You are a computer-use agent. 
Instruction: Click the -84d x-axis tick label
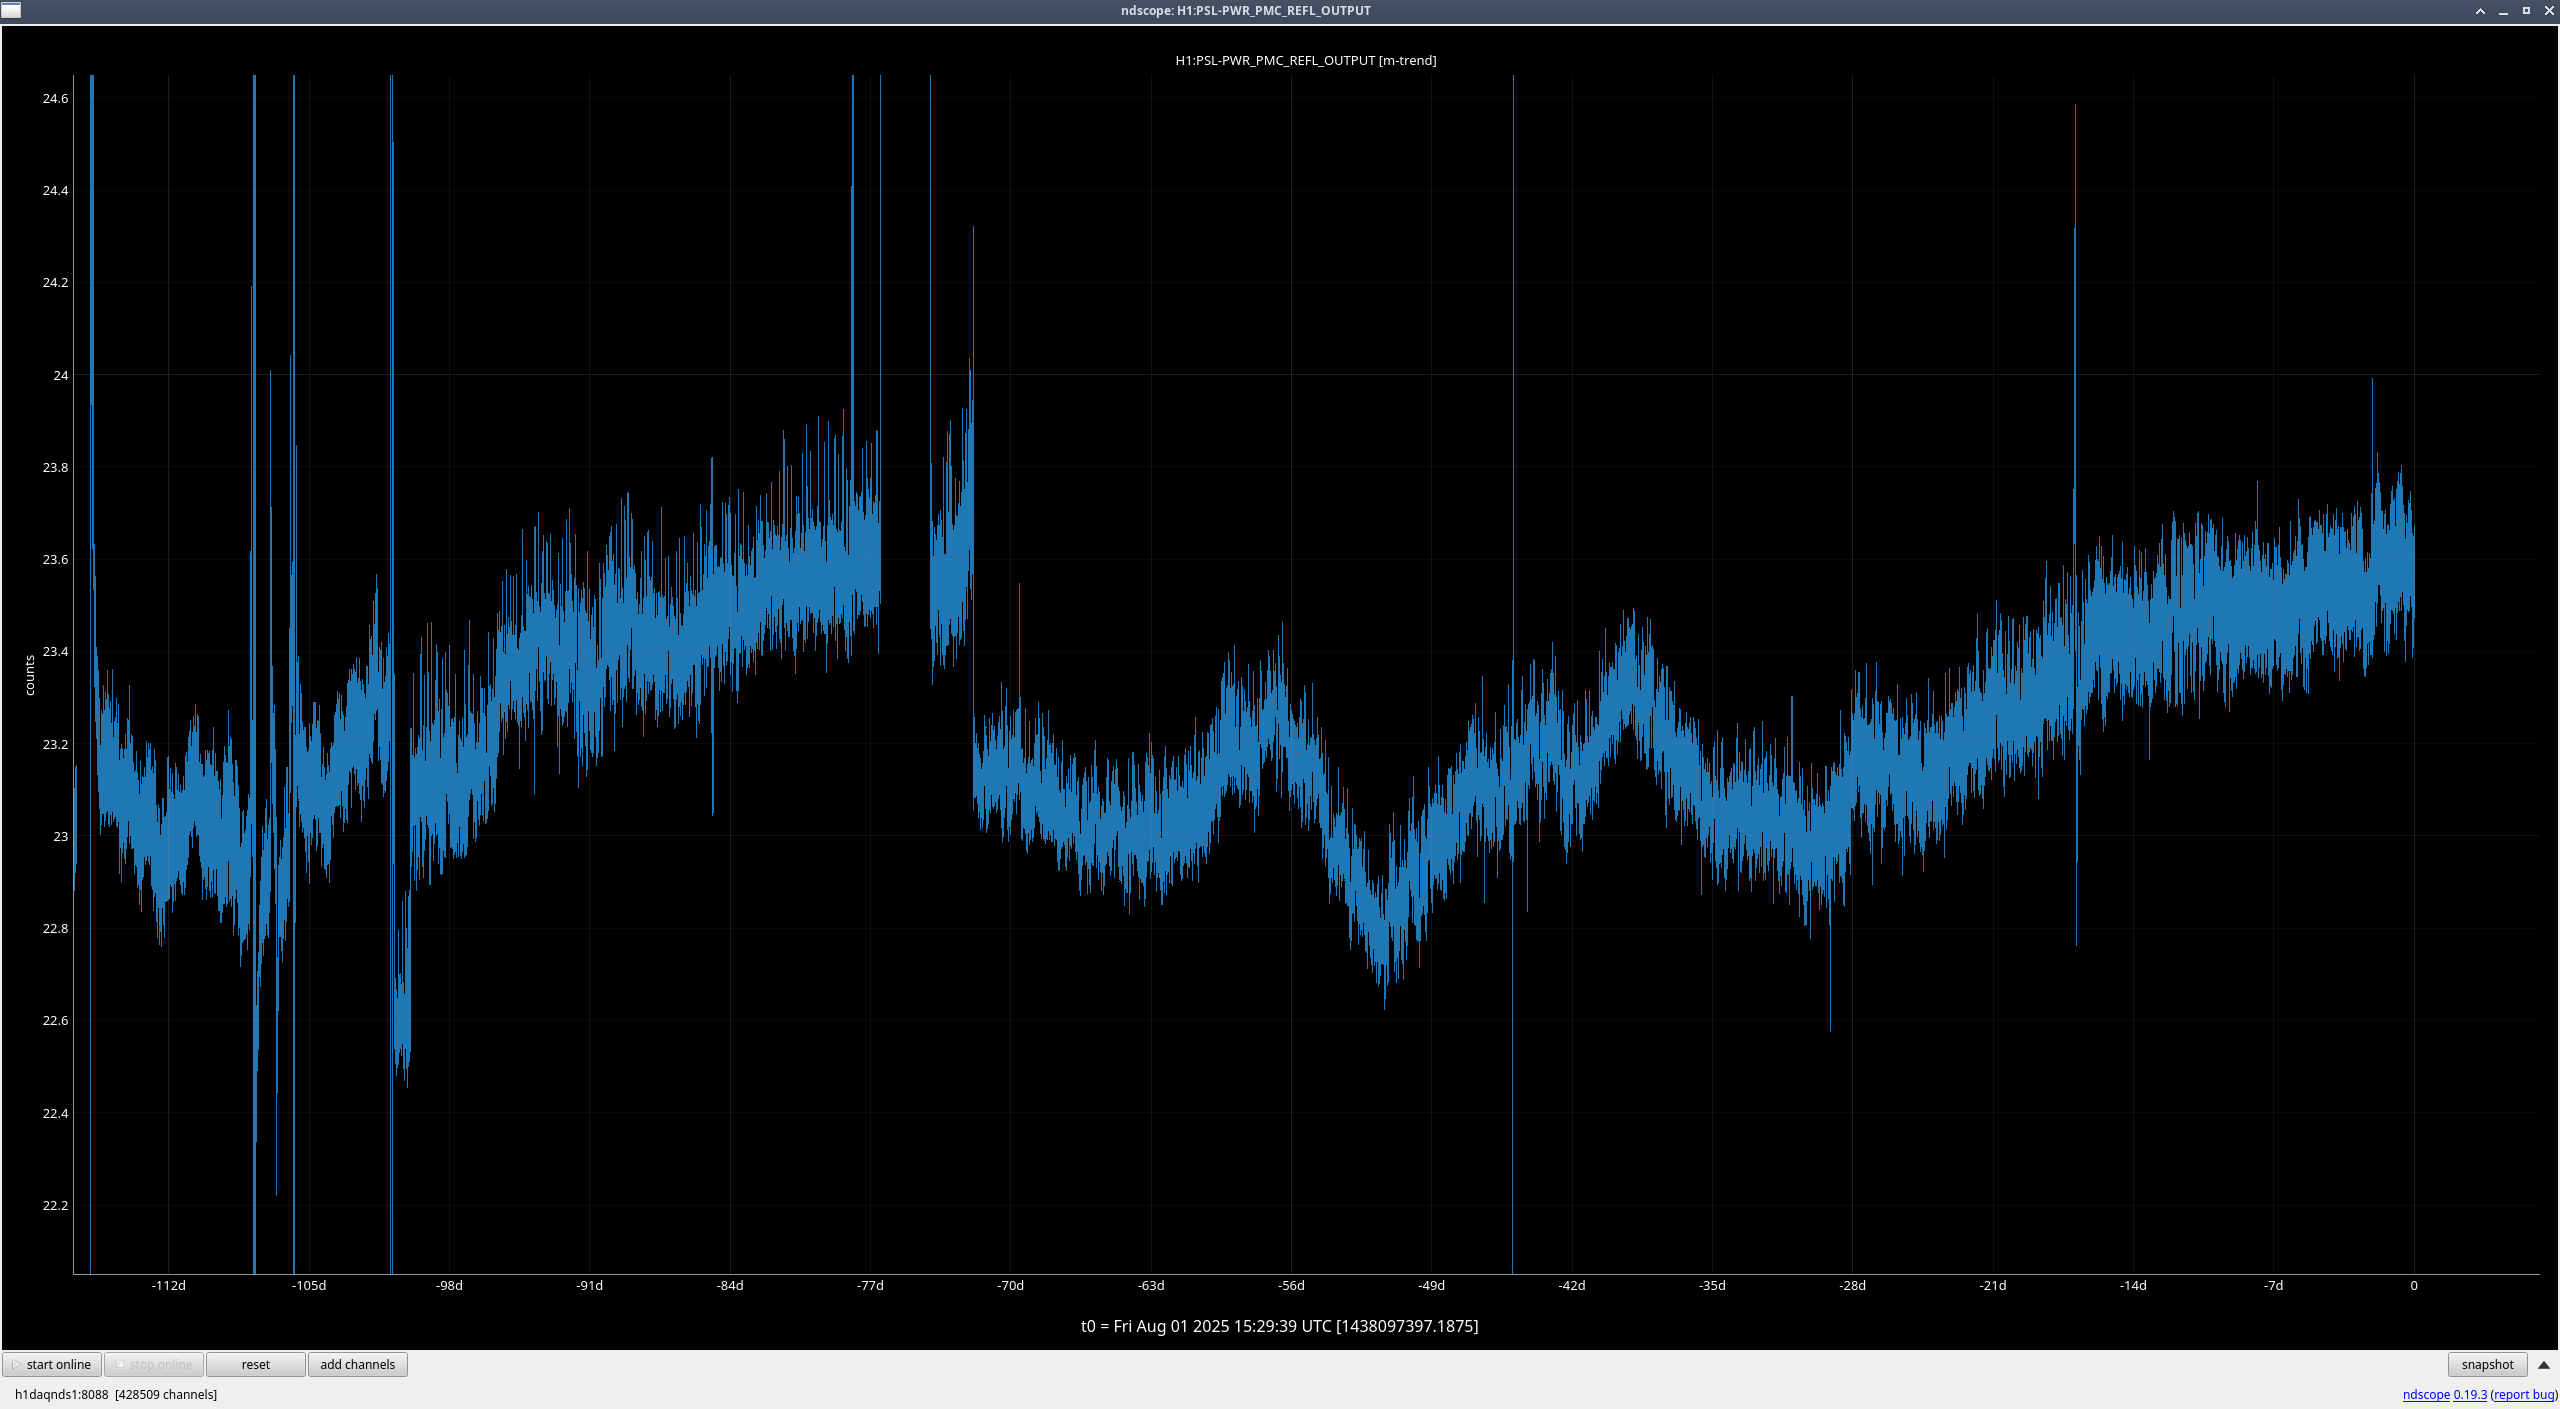(x=730, y=1285)
